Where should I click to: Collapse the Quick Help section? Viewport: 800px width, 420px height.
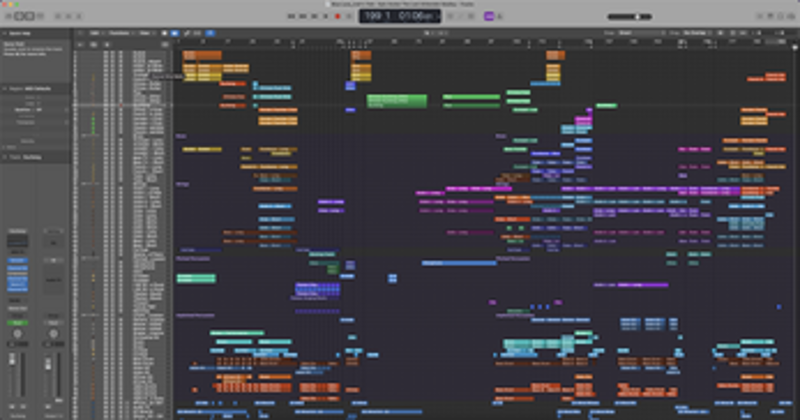[x=5, y=33]
